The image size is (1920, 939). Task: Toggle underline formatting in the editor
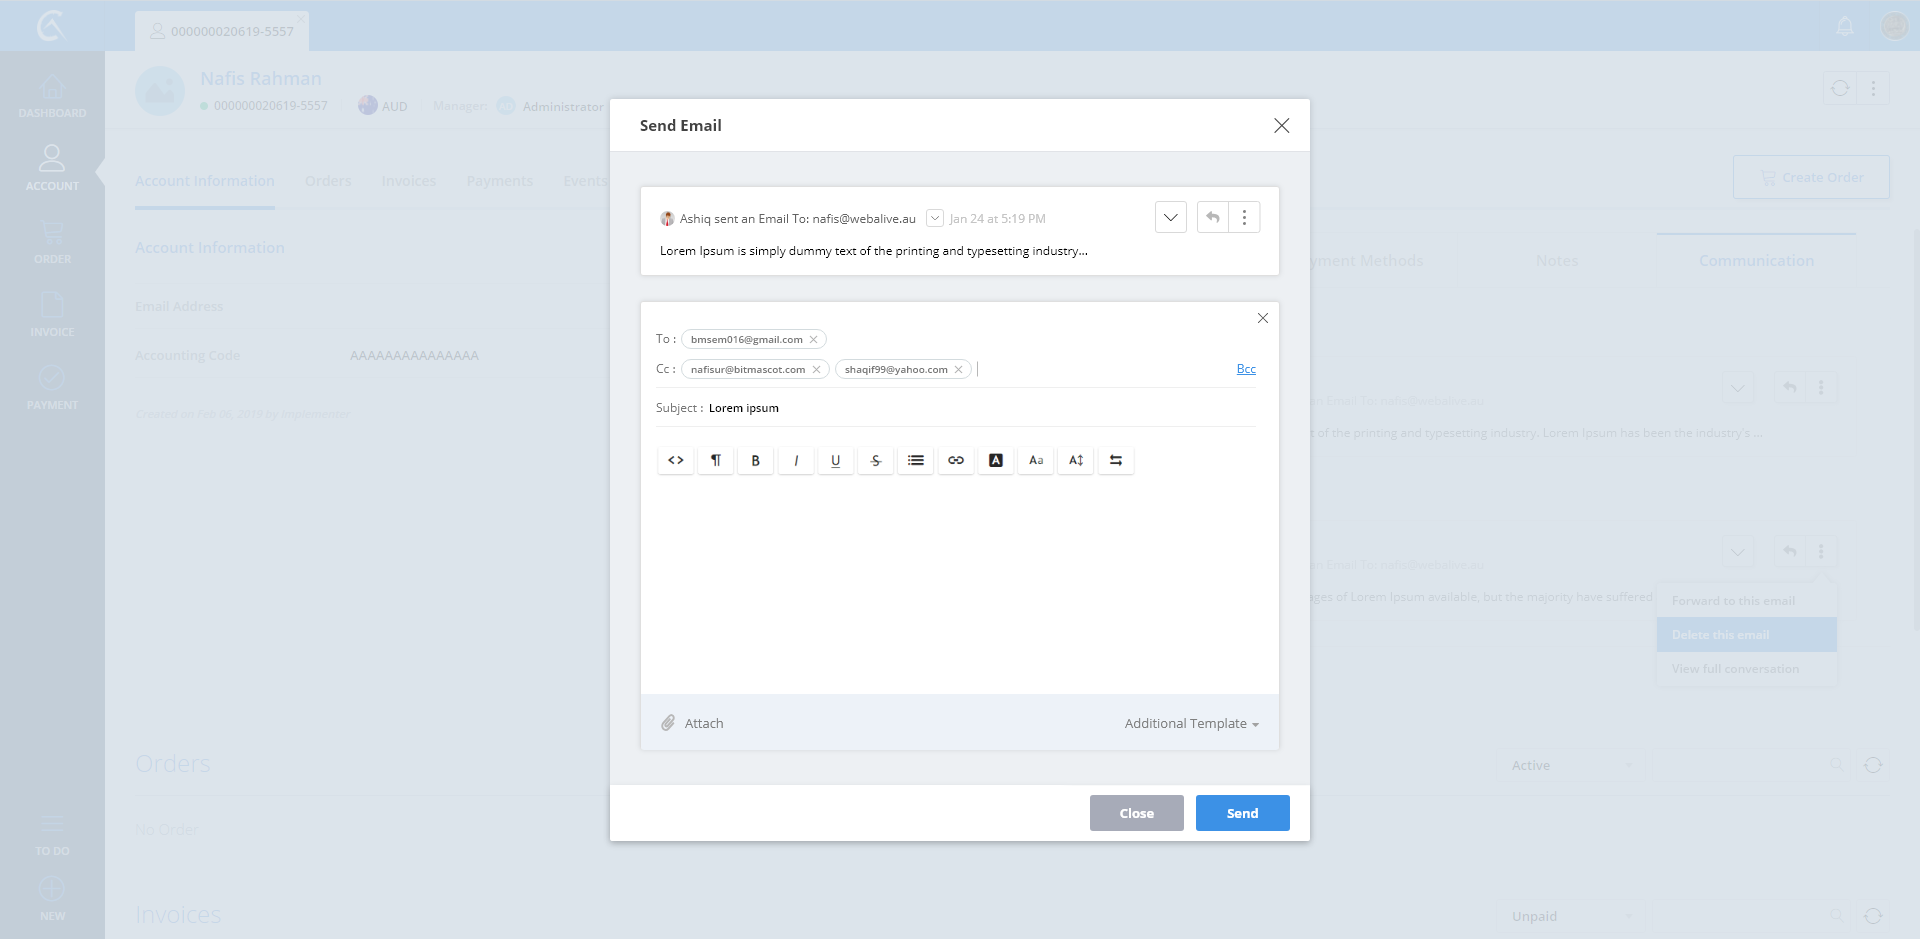click(x=835, y=461)
